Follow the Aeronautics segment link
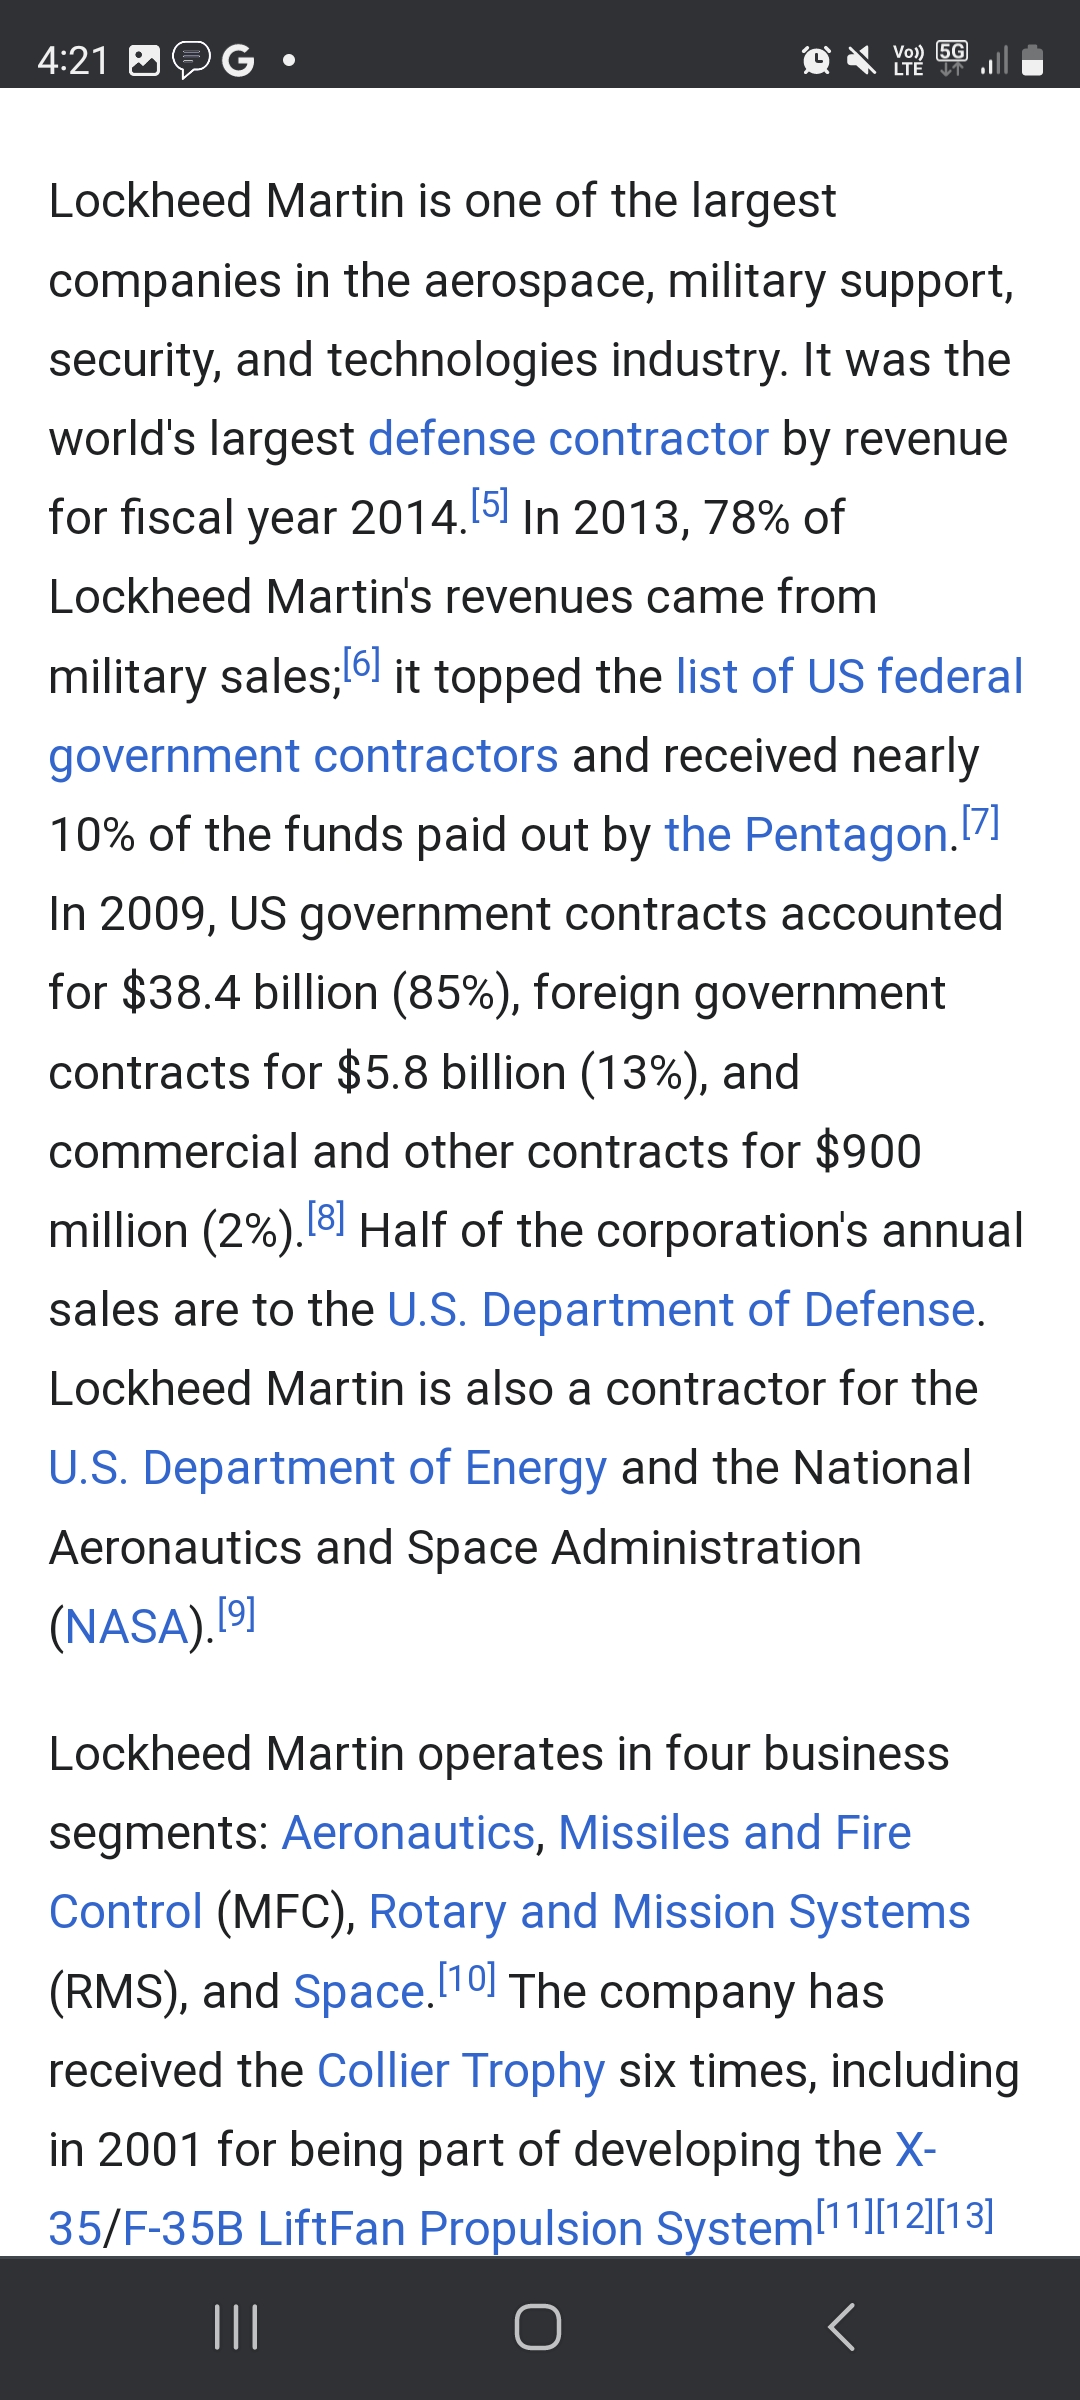This screenshot has width=1080, height=2400. click(x=409, y=1833)
